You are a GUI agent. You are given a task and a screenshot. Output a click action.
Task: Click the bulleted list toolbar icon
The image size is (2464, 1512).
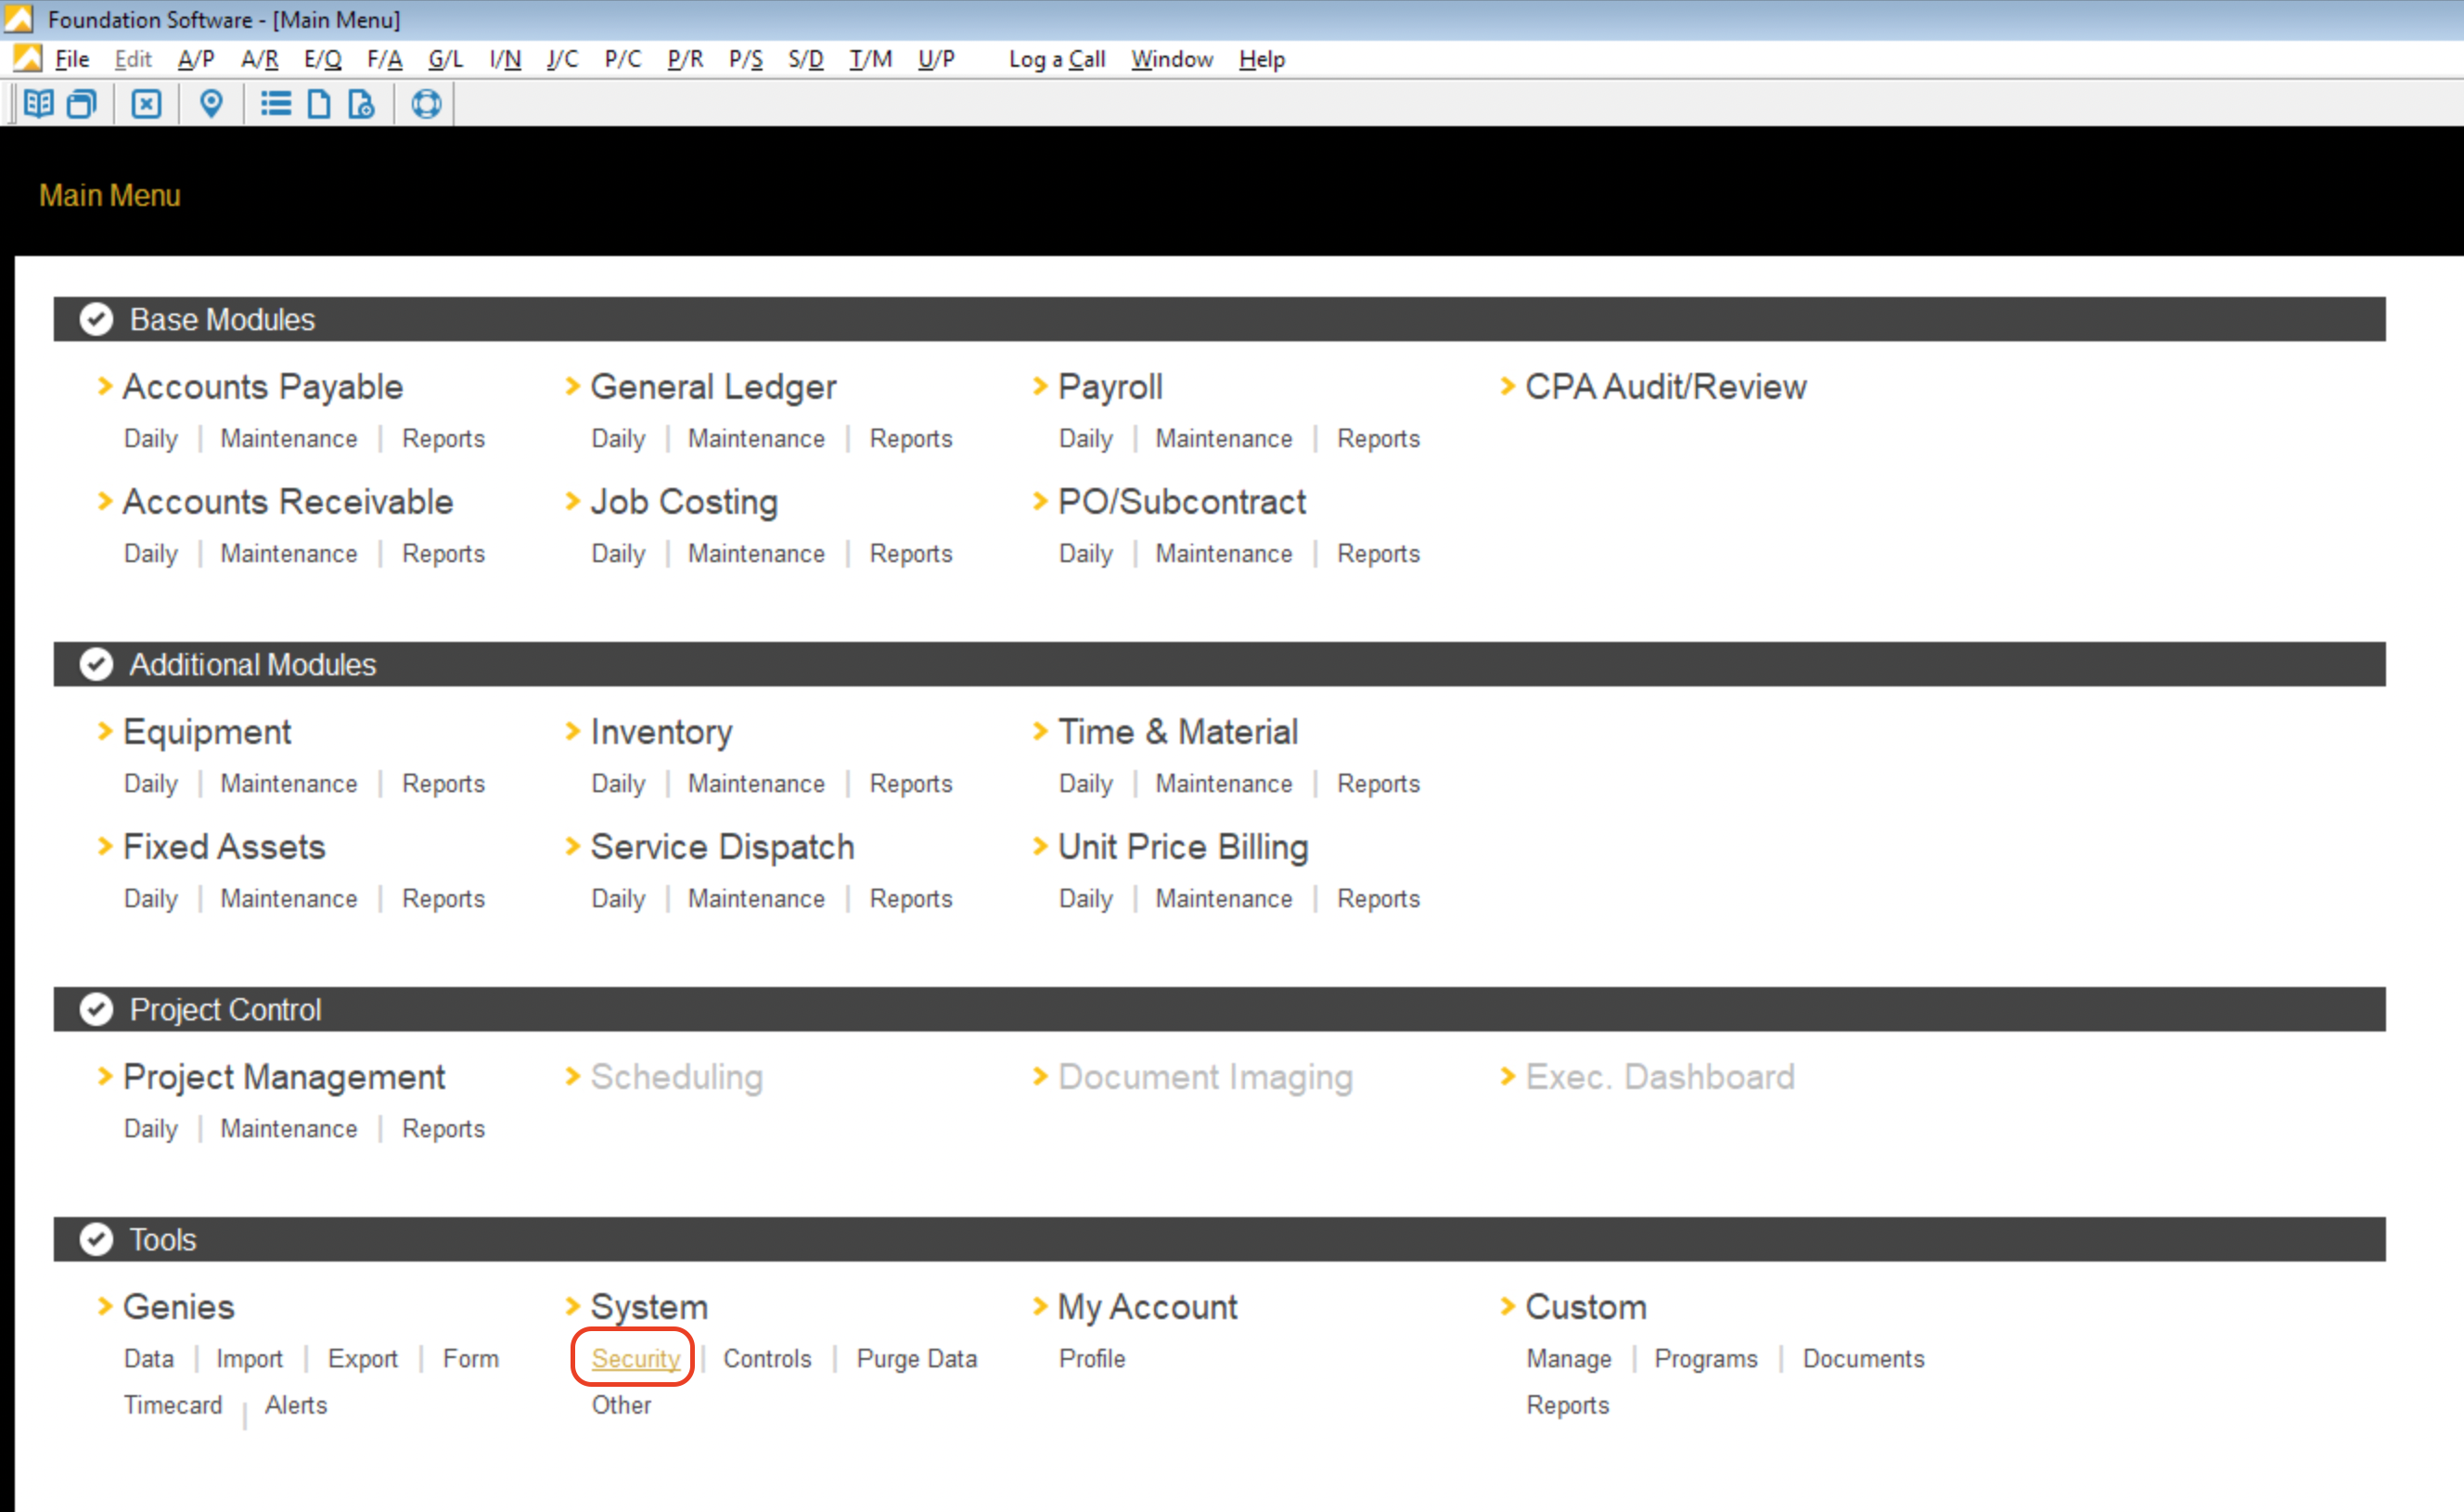pos(275,103)
